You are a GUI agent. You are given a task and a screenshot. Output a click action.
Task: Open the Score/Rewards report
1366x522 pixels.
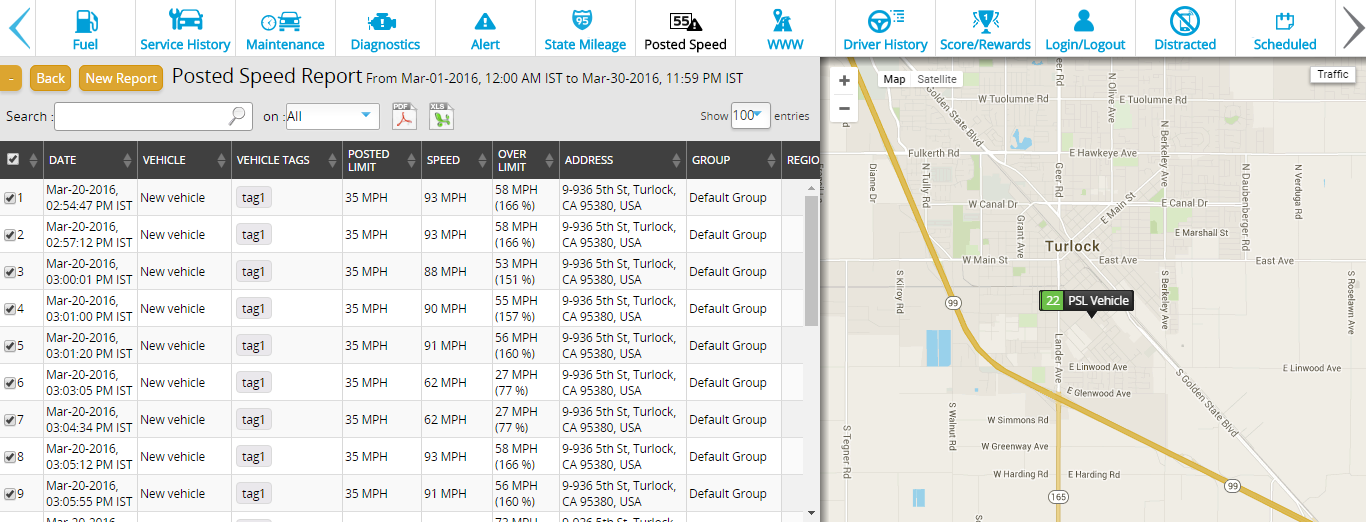click(985, 28)
